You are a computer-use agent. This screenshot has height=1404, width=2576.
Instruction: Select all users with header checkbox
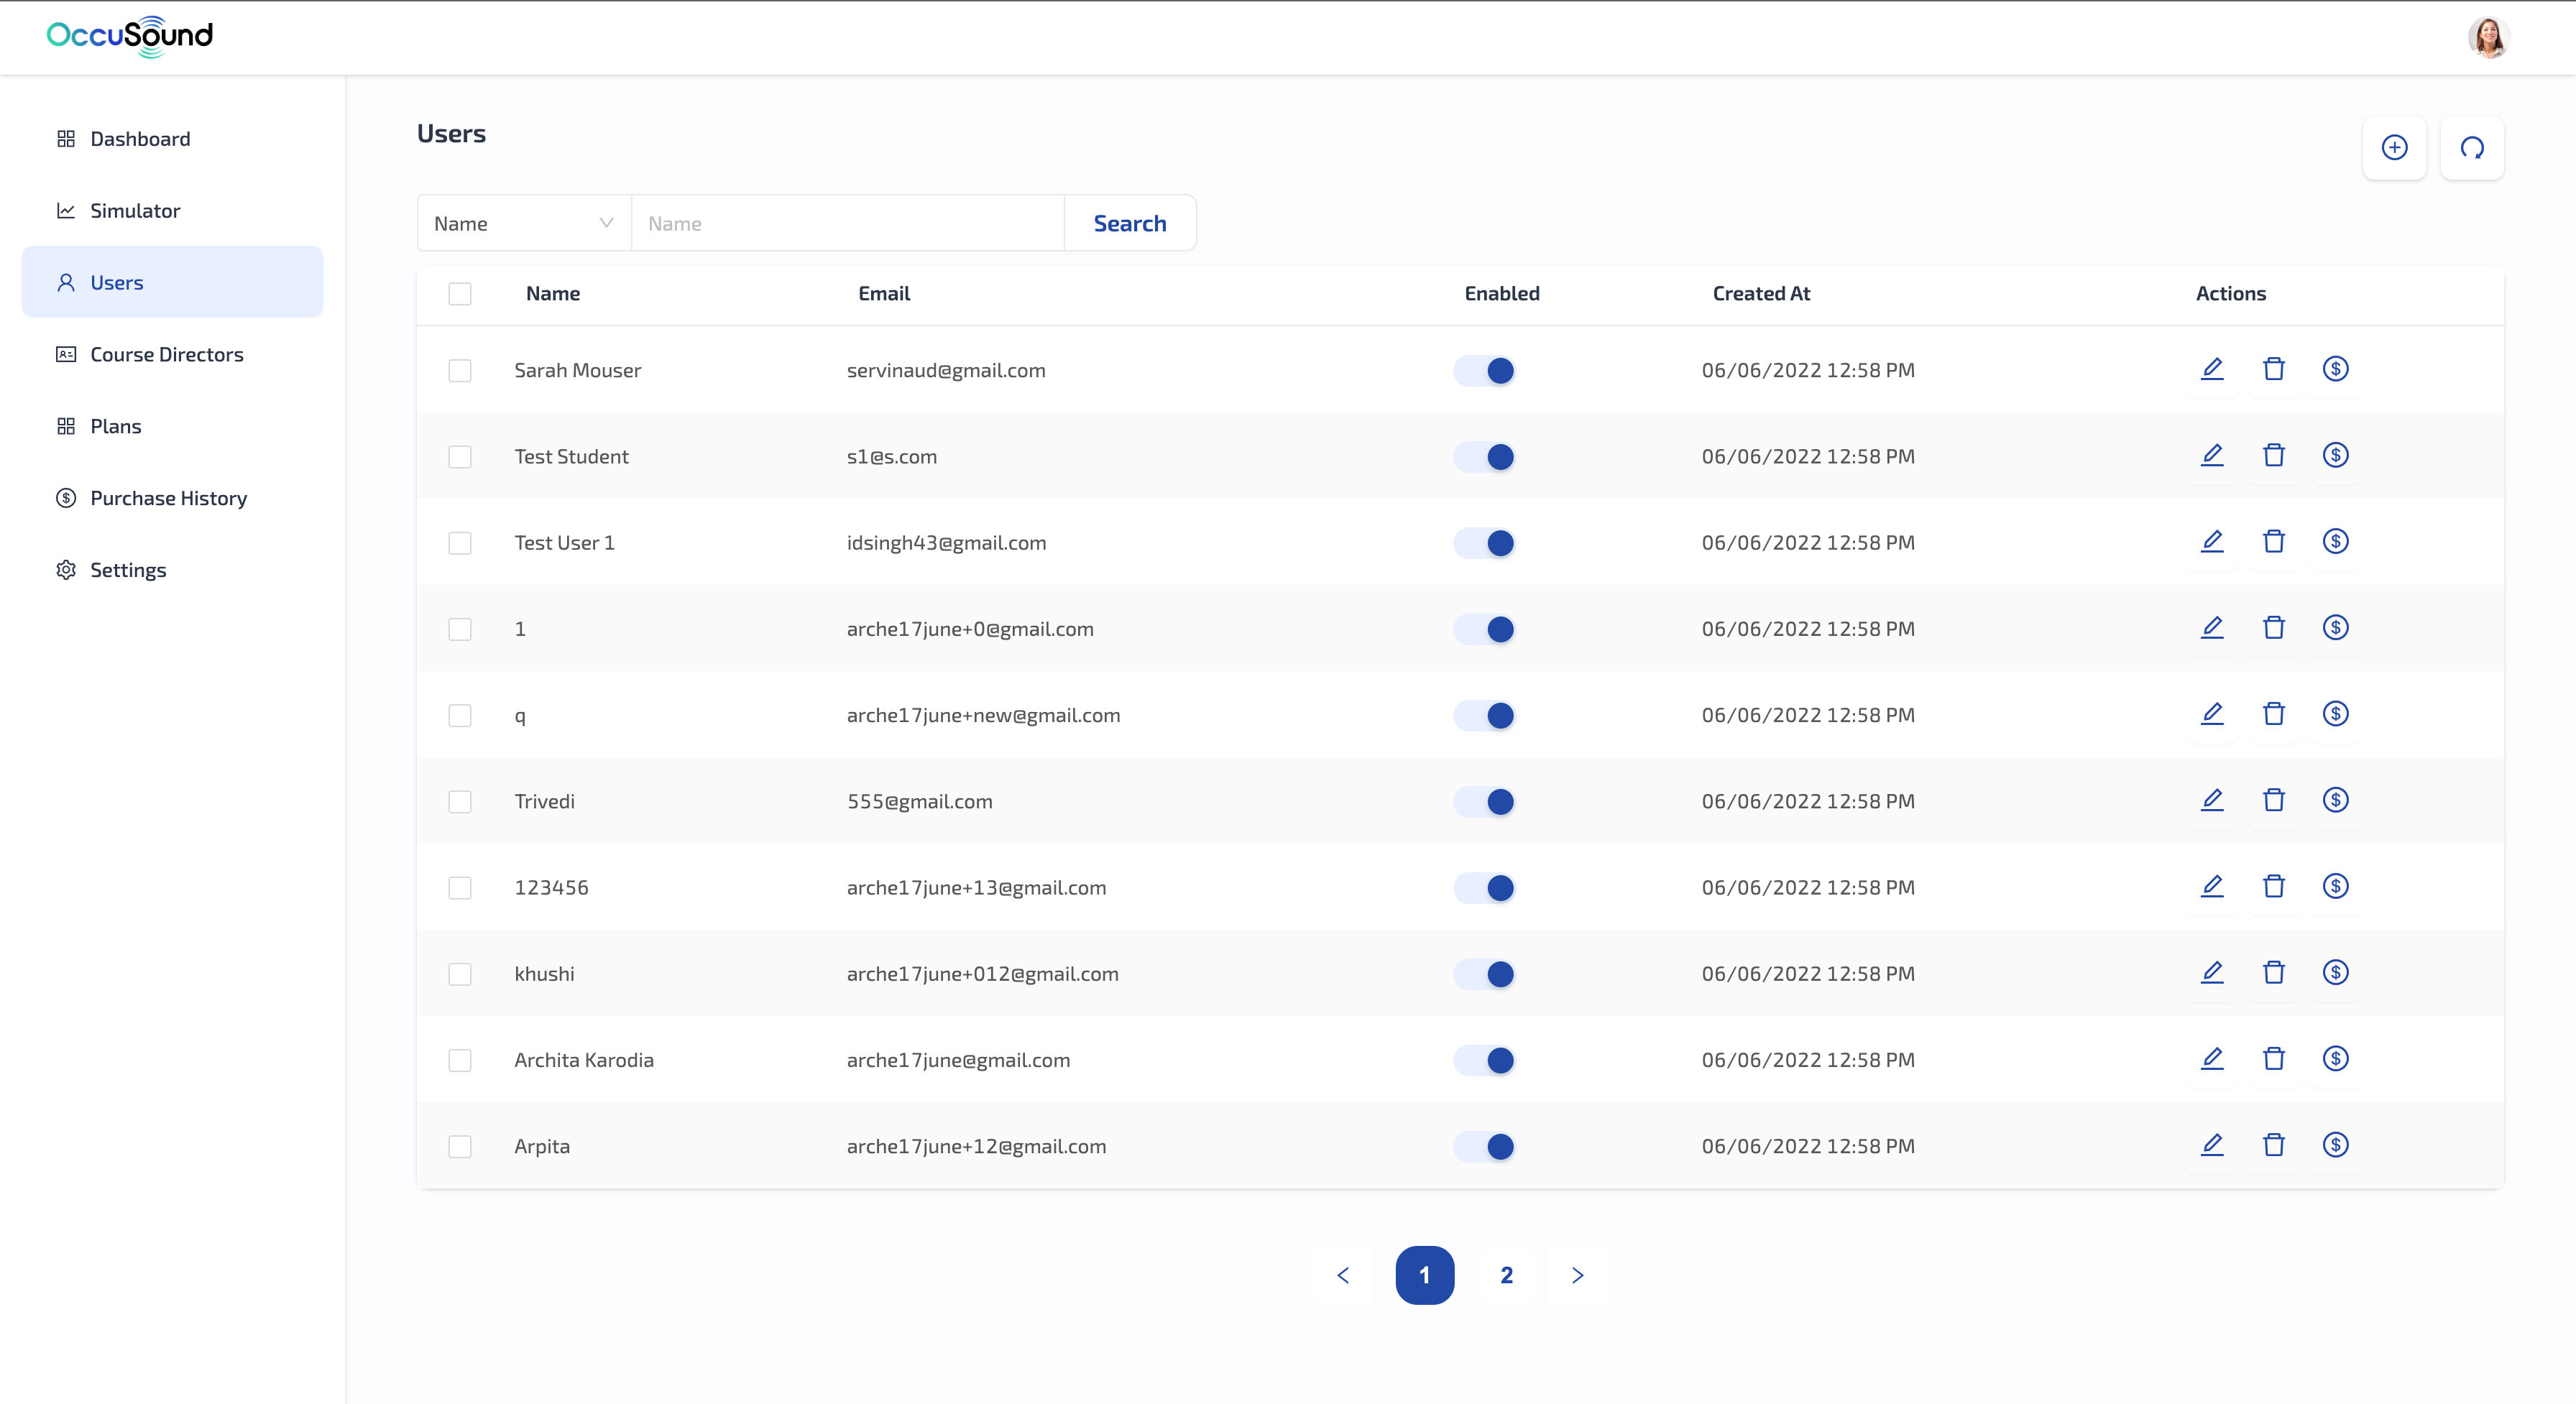pyautogui.click(x=460, y=294)
